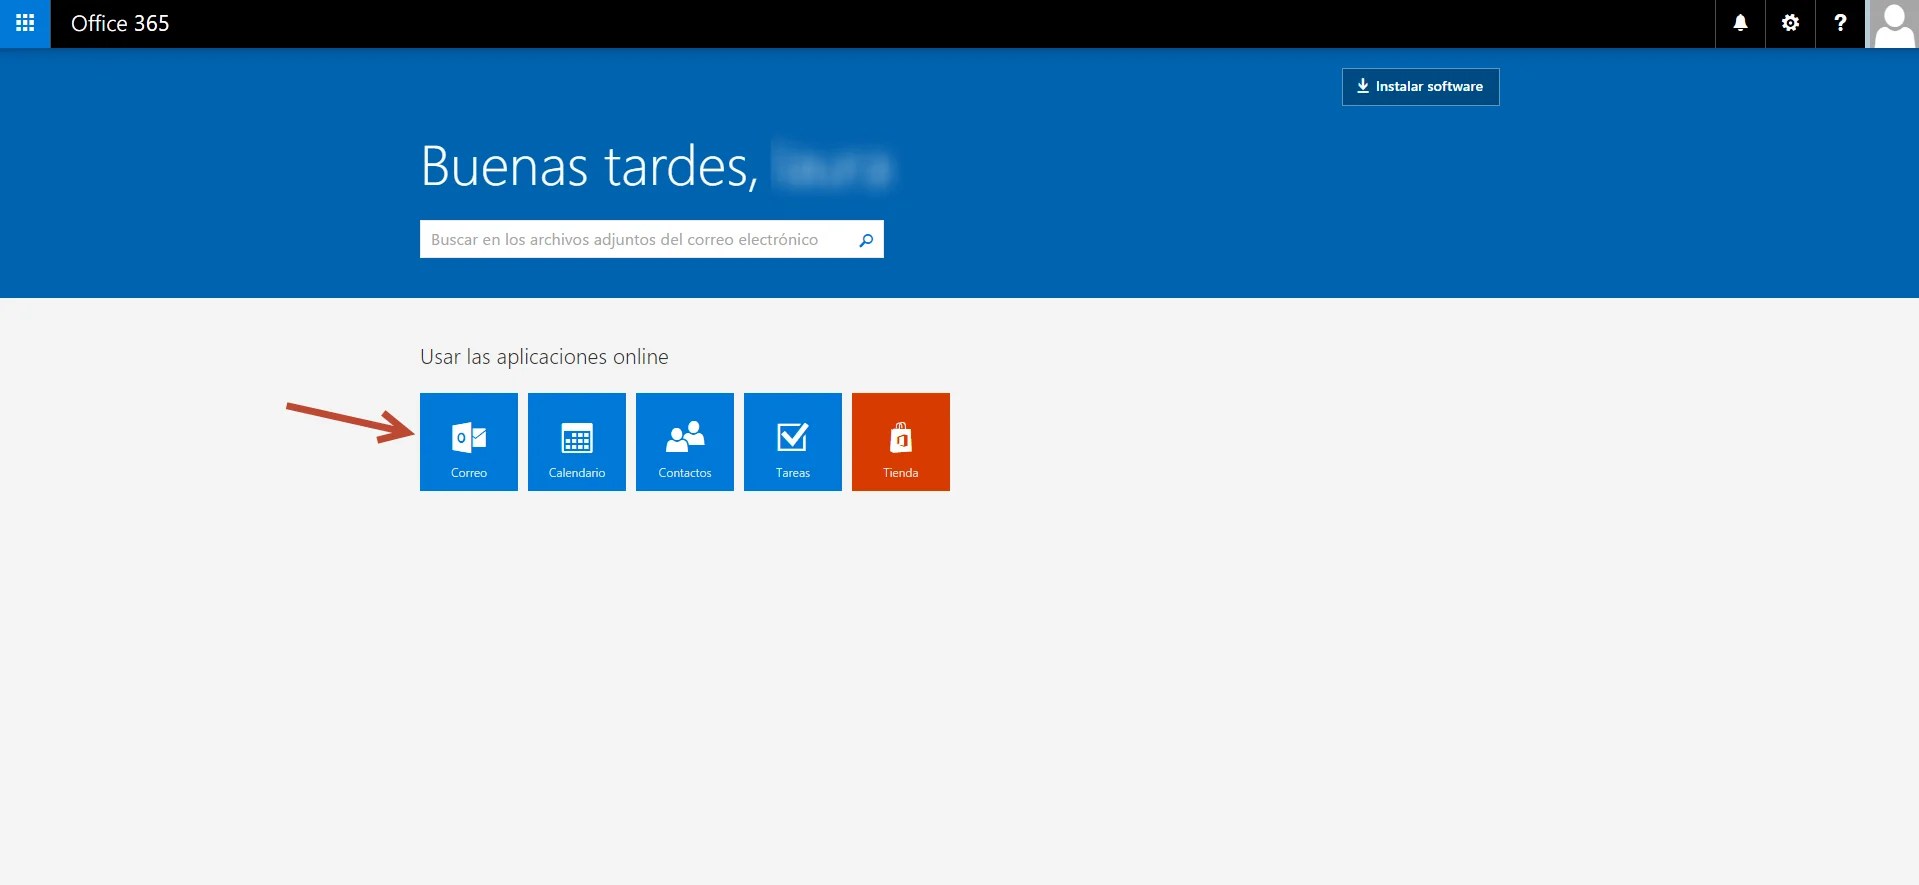Open the Tareas app tile
Image resolution: width=1919 pixels, height=885 pixels.
click(x=793, y=442)
